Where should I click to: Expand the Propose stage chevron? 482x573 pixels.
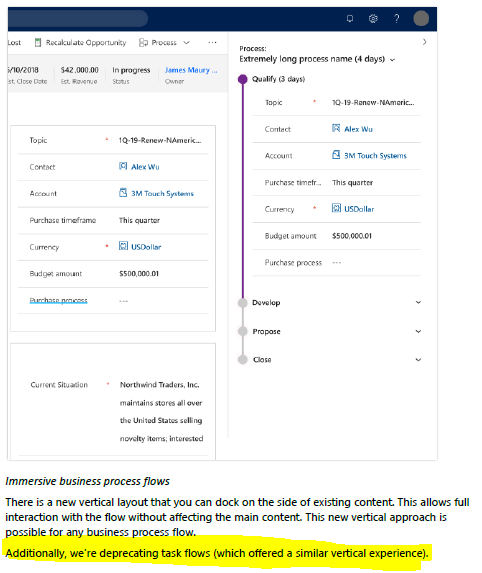pyautogui.click(x=418, y=331)
